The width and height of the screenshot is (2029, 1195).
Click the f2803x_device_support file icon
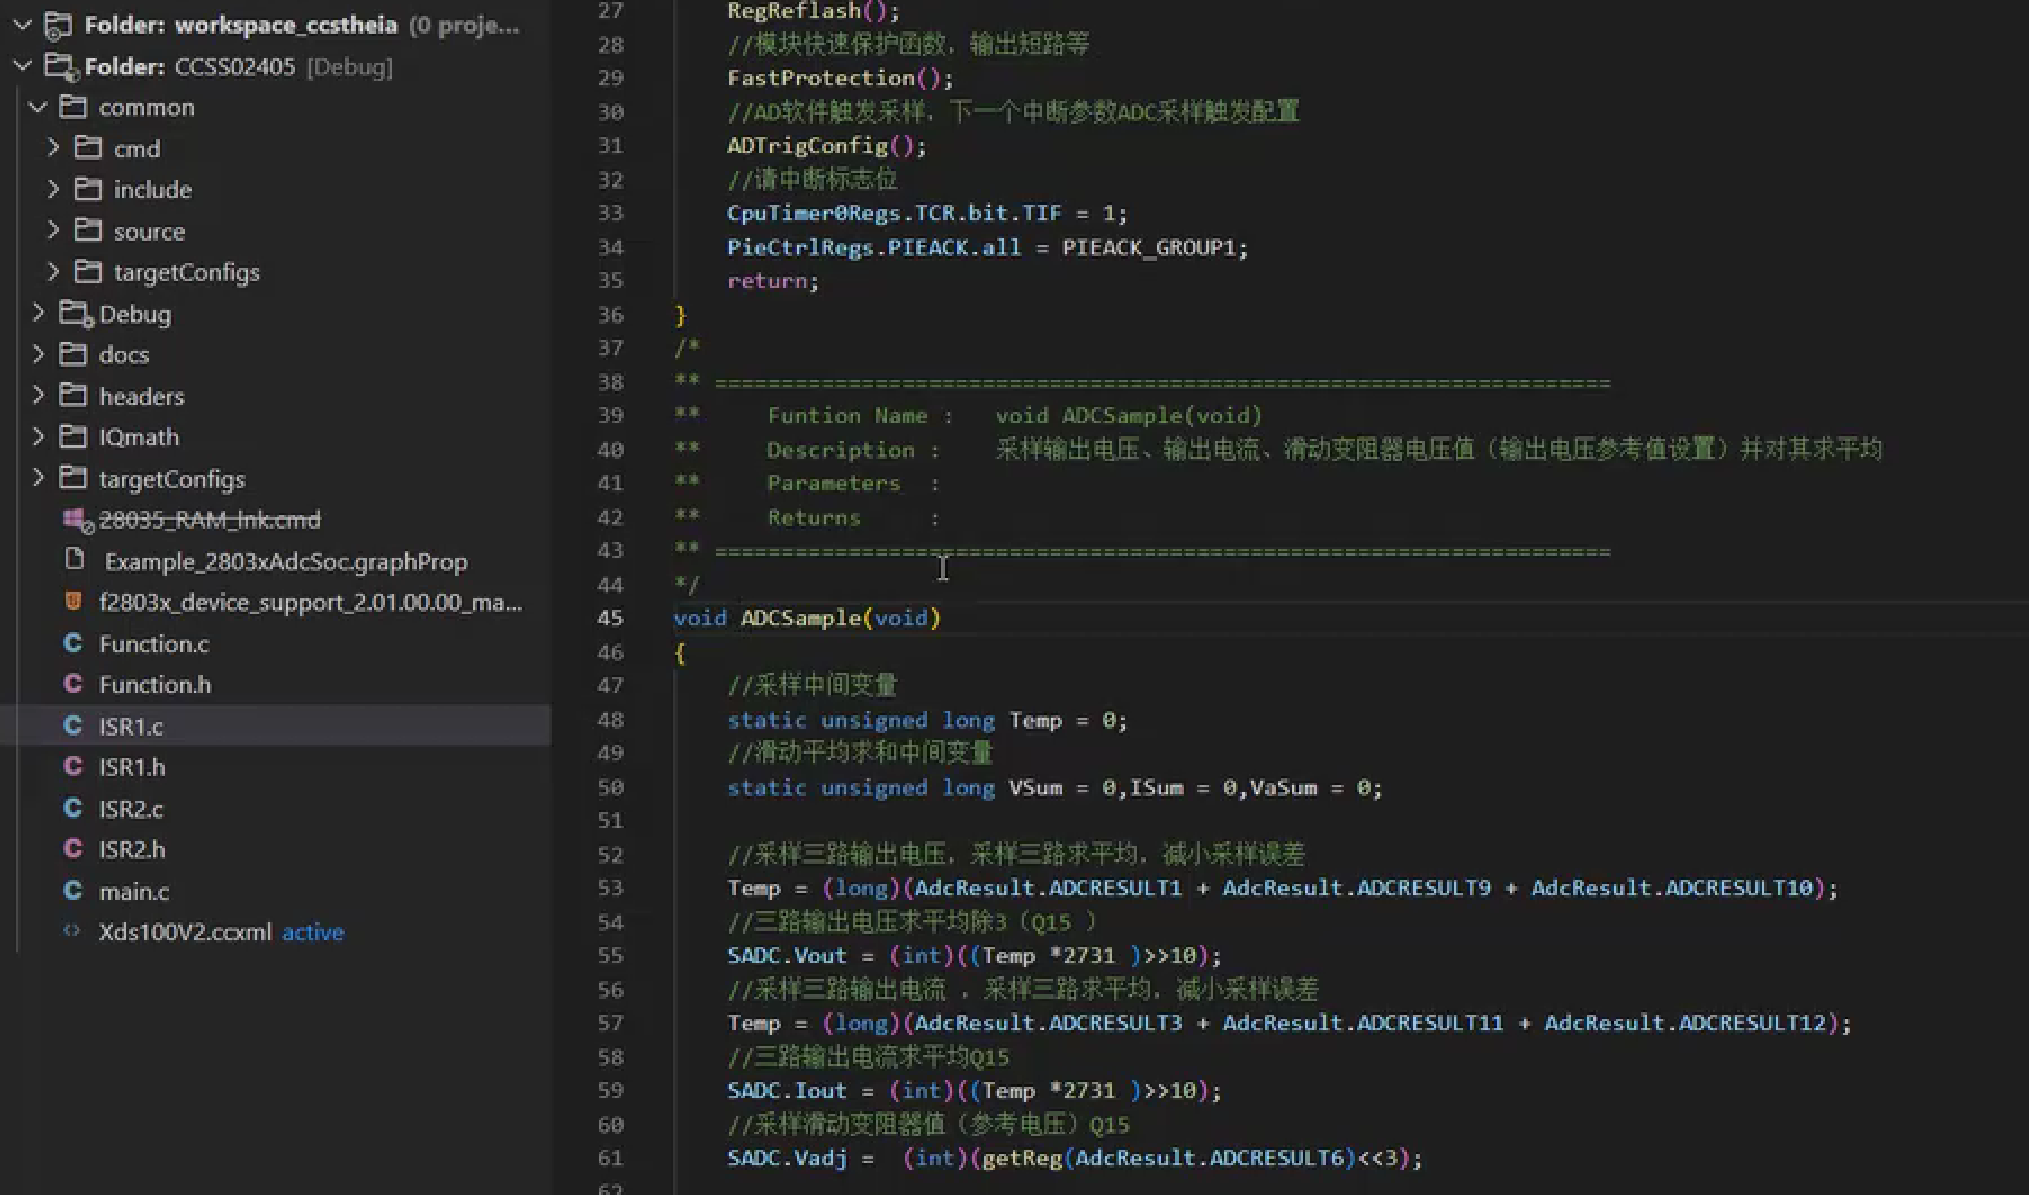click(72, 602)
